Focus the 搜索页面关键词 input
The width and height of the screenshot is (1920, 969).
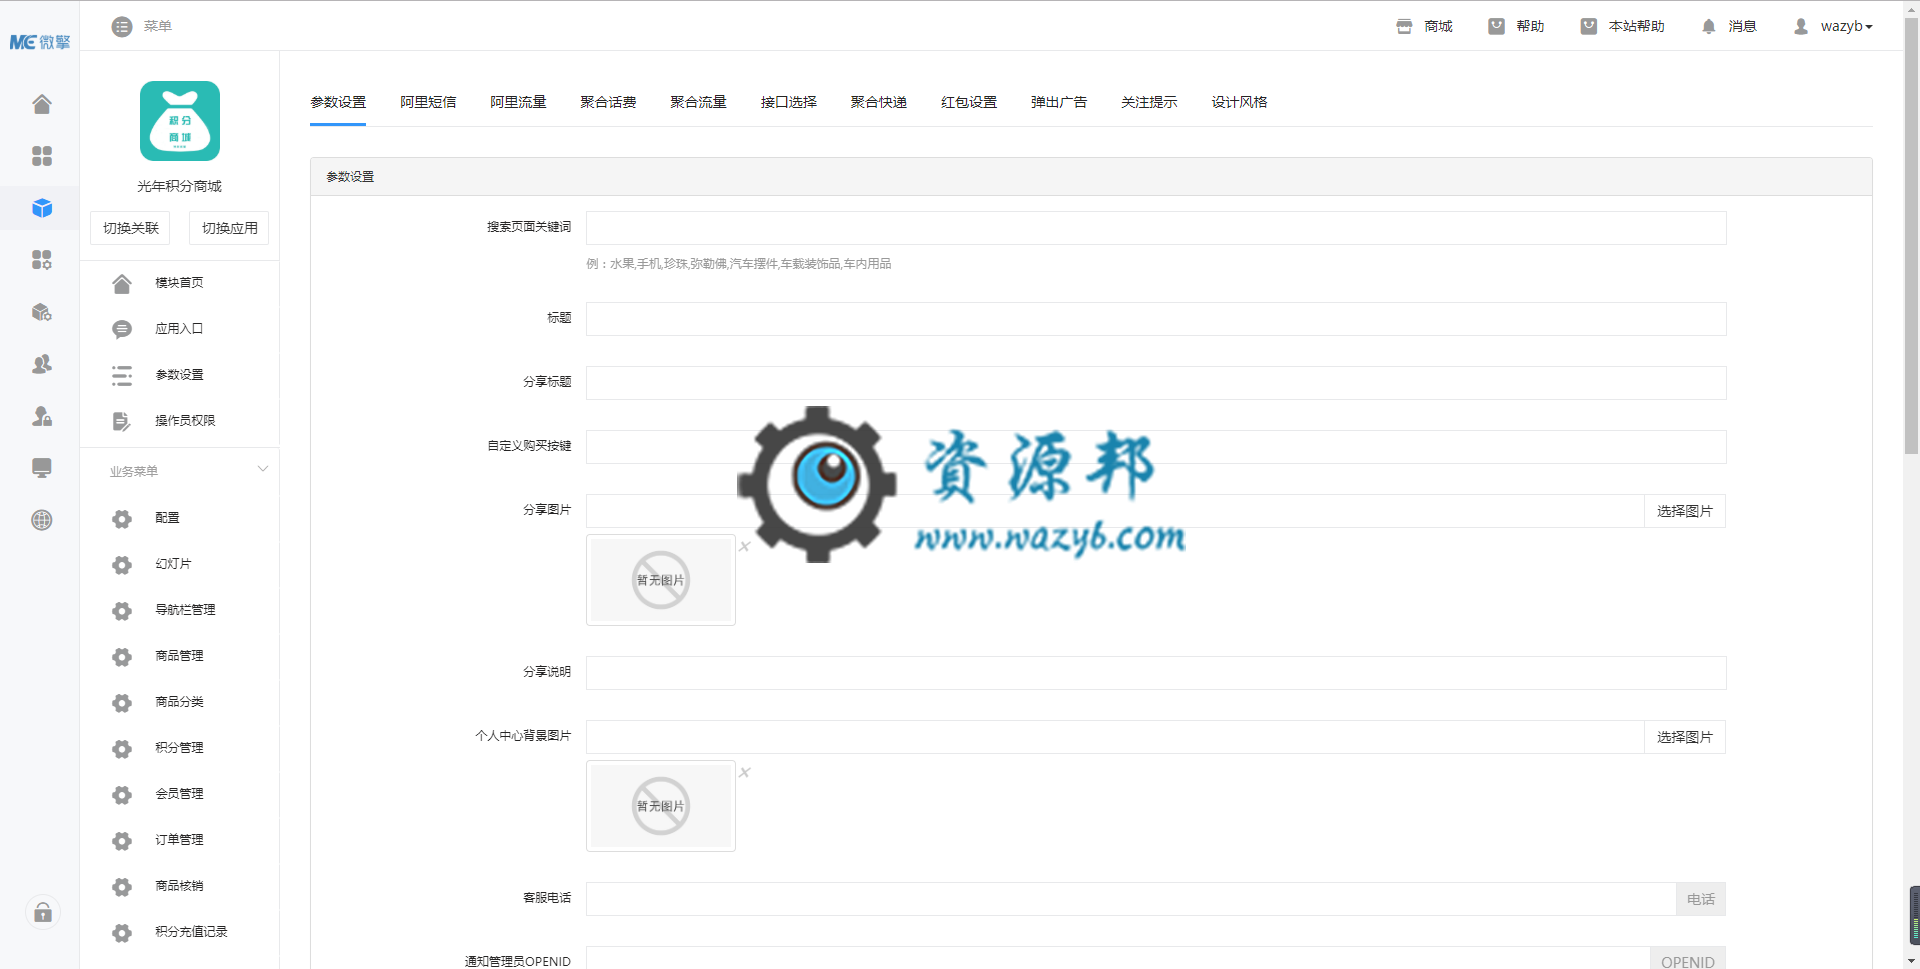pos(1156,228)
